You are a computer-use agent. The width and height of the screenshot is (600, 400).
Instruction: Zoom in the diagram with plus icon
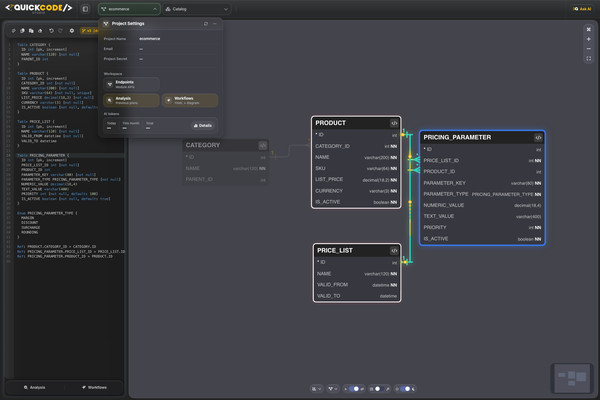(x=589, y=39)
